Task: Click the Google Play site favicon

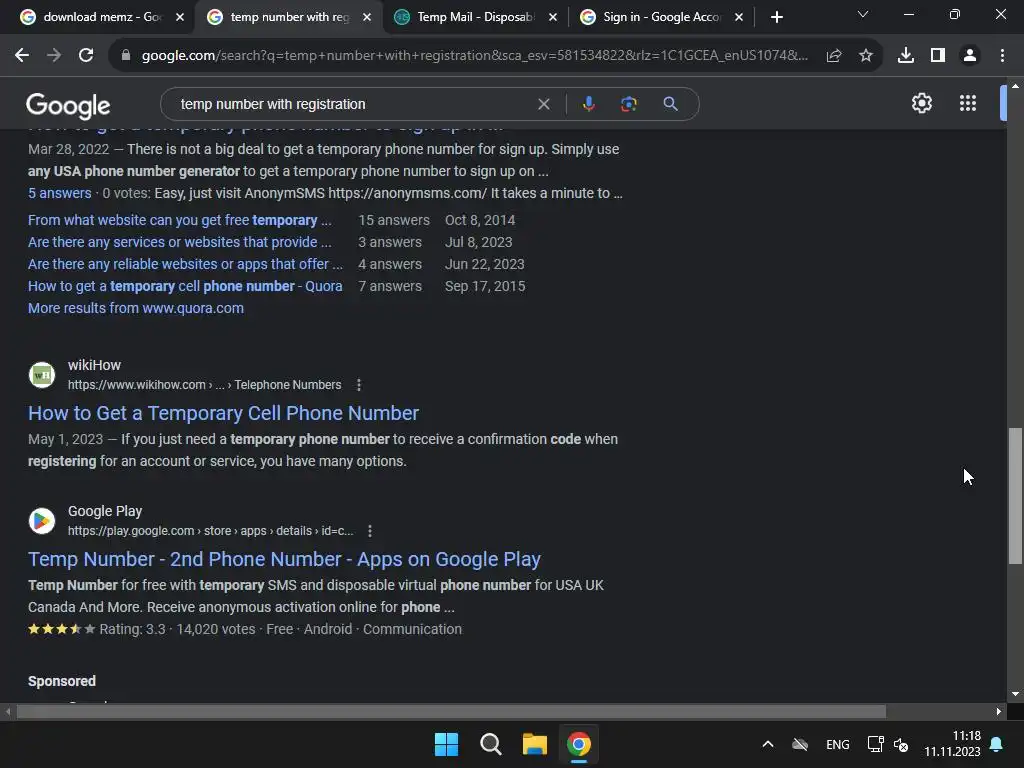Action: click(42, 521)
